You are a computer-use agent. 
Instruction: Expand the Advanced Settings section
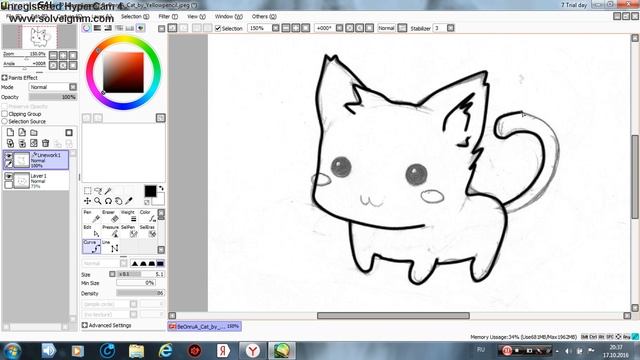coord(85,325)
